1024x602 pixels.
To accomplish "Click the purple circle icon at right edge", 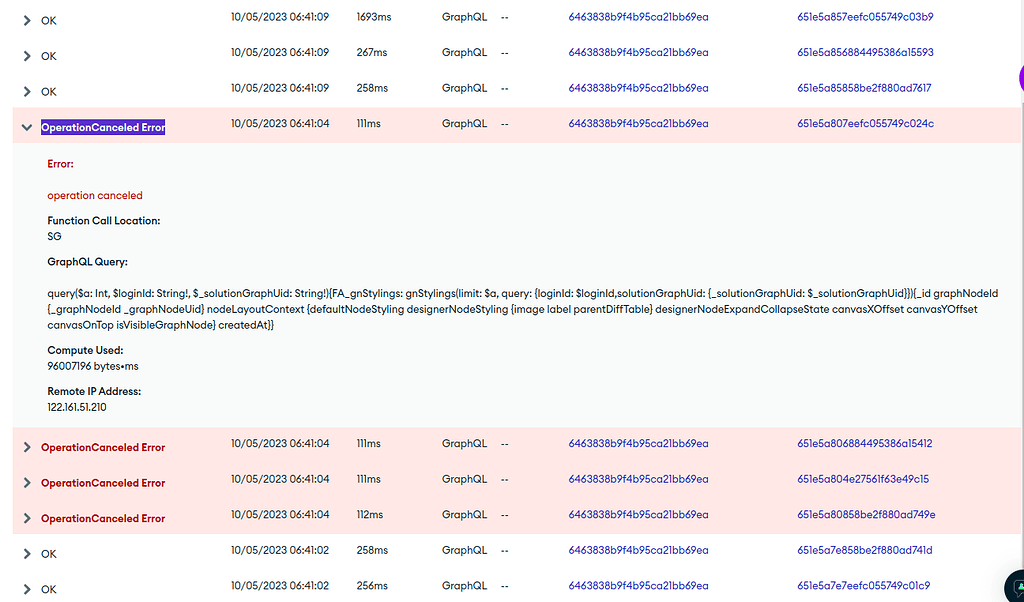I will pyautogui.click(x=1019, y=78).
